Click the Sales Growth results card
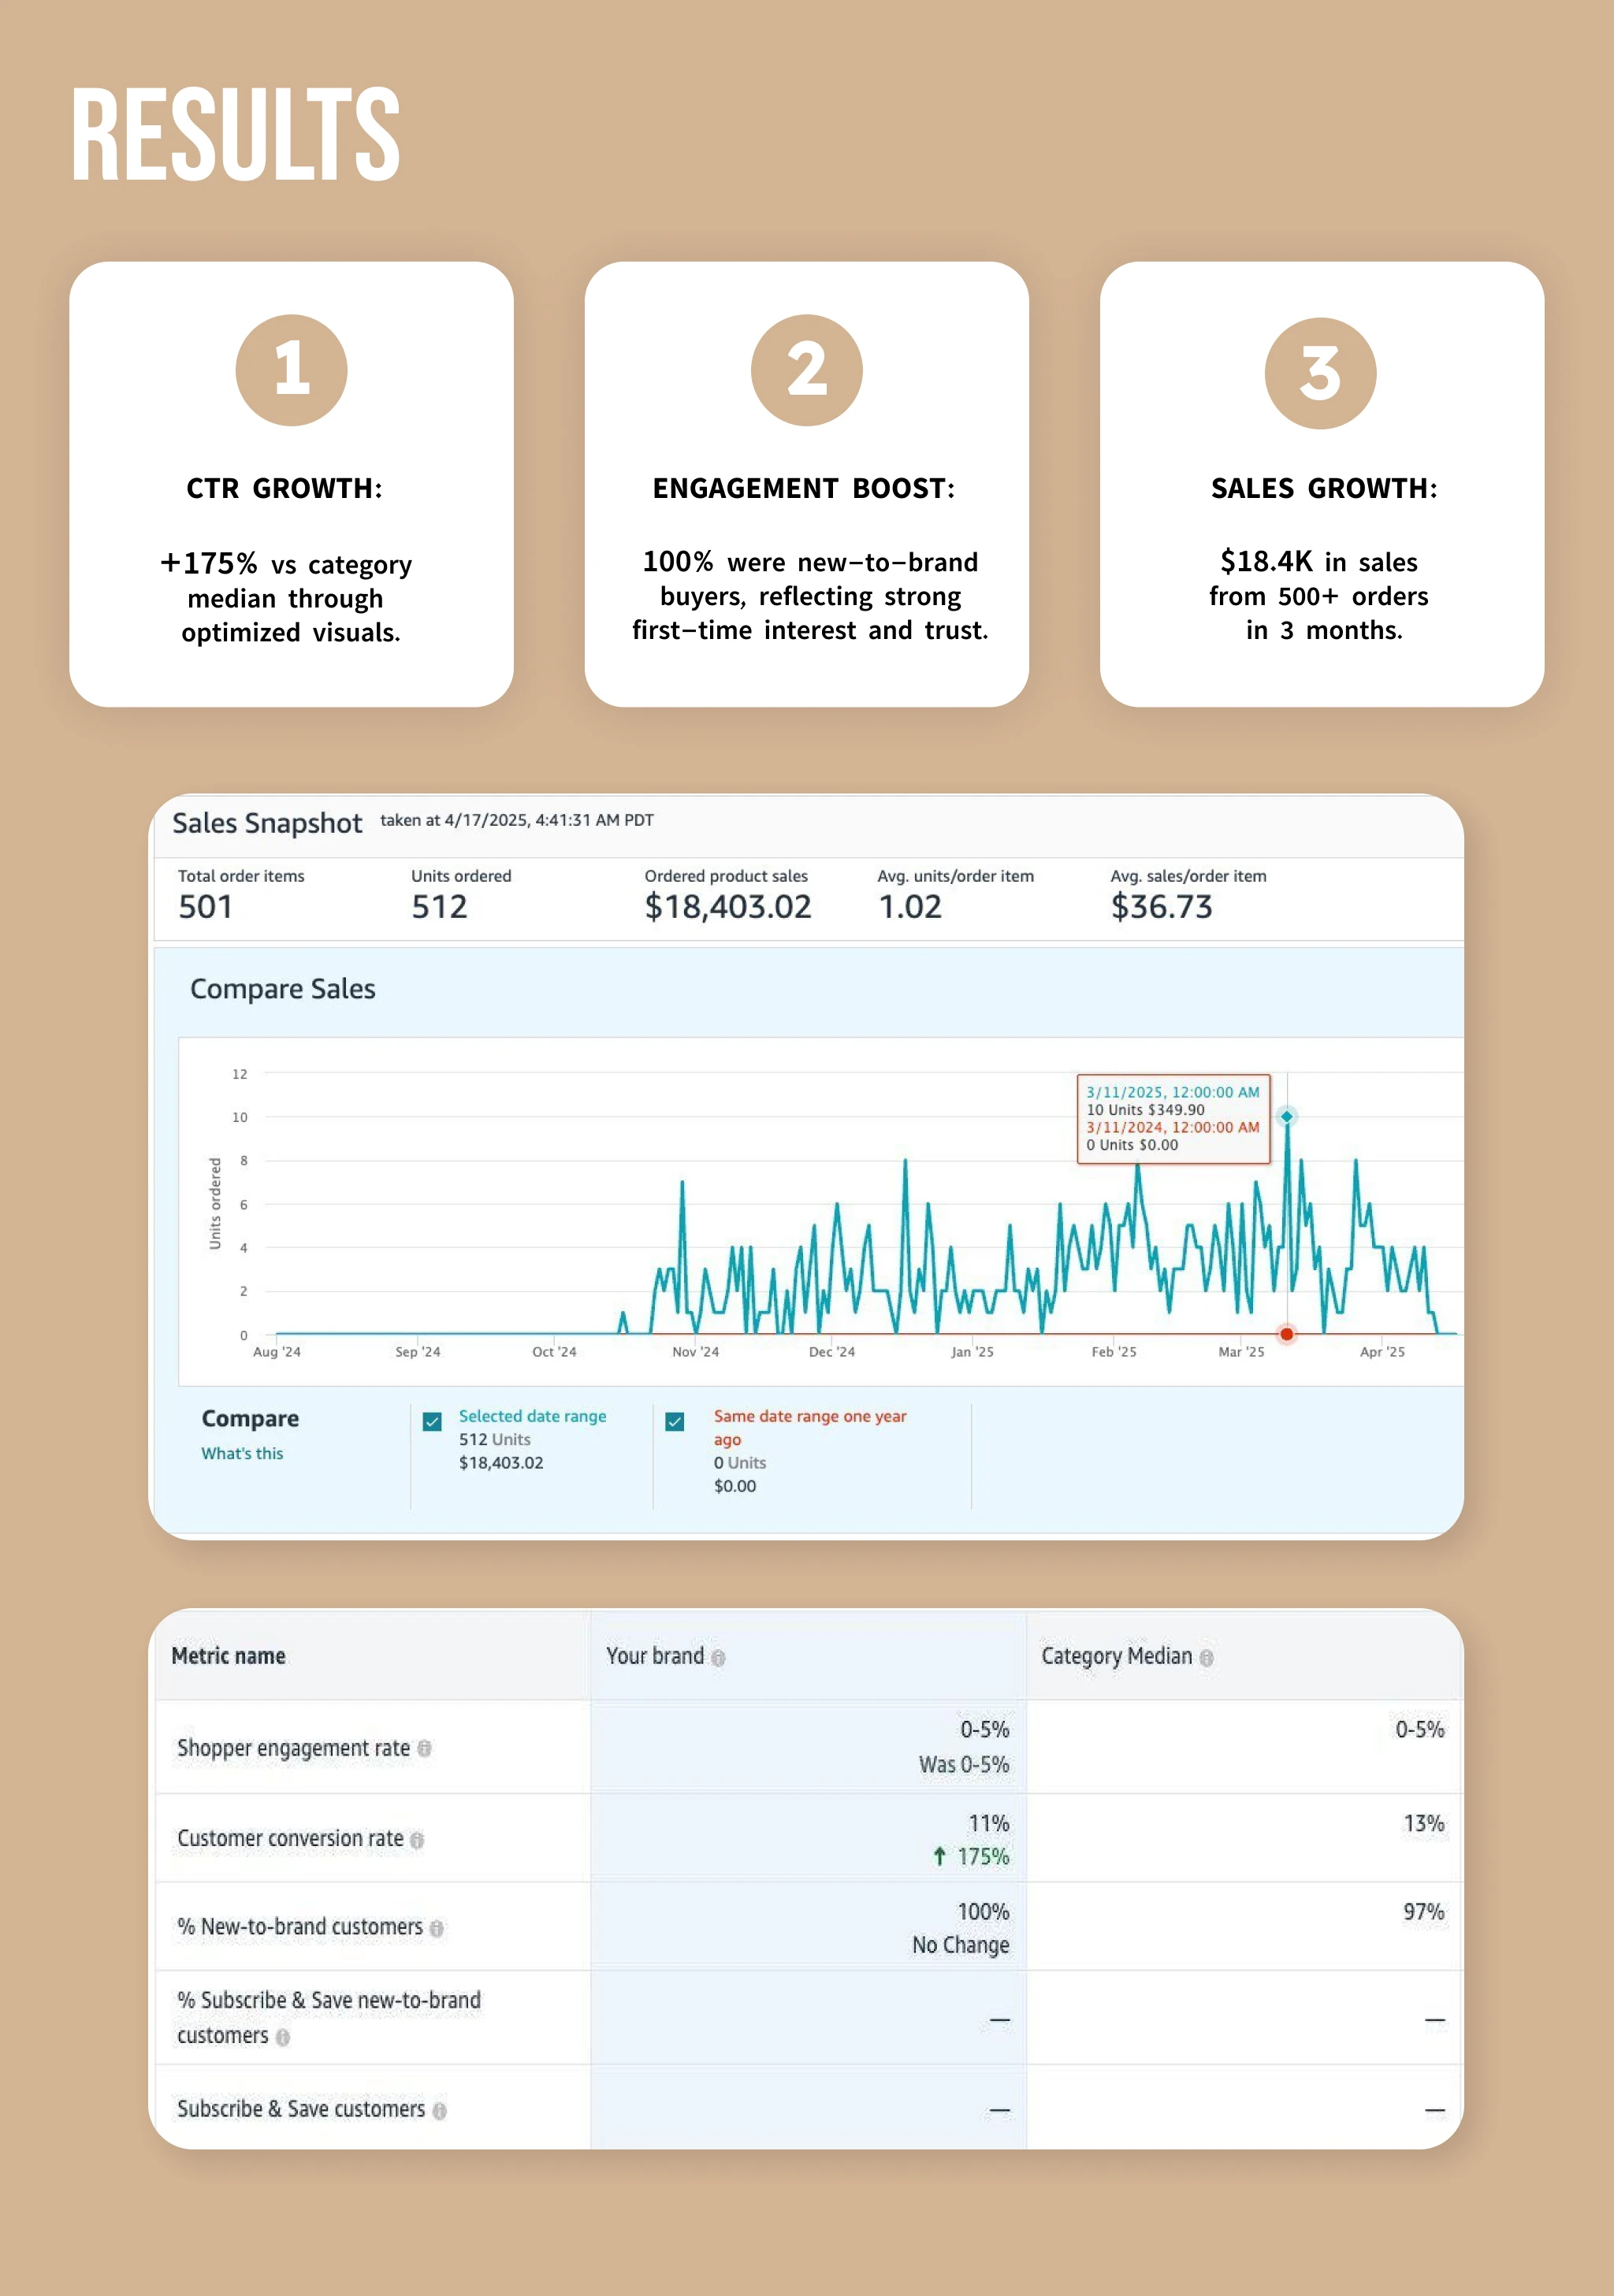Image resolution: width=1614 pixels, height=2296 pixels. (1321, 484)
